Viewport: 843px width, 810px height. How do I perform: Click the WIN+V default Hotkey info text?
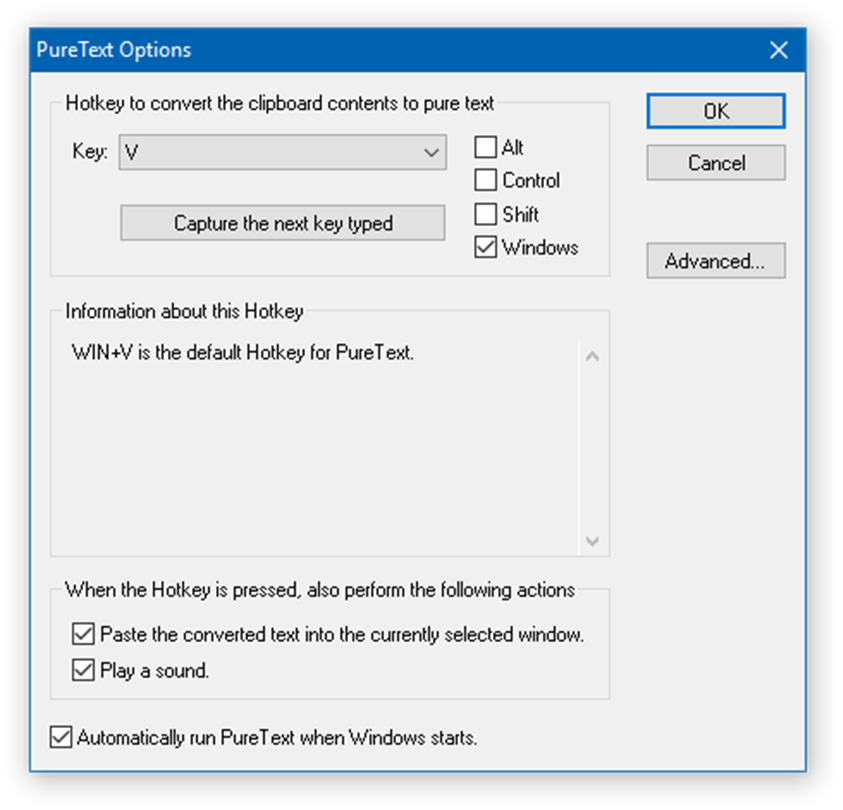tap(242, 353)
